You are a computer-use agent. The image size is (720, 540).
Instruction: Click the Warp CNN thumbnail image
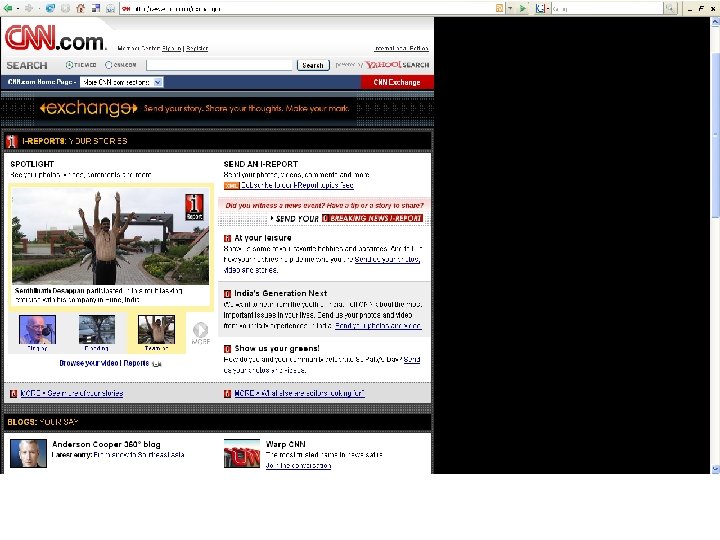pos(242,454)
